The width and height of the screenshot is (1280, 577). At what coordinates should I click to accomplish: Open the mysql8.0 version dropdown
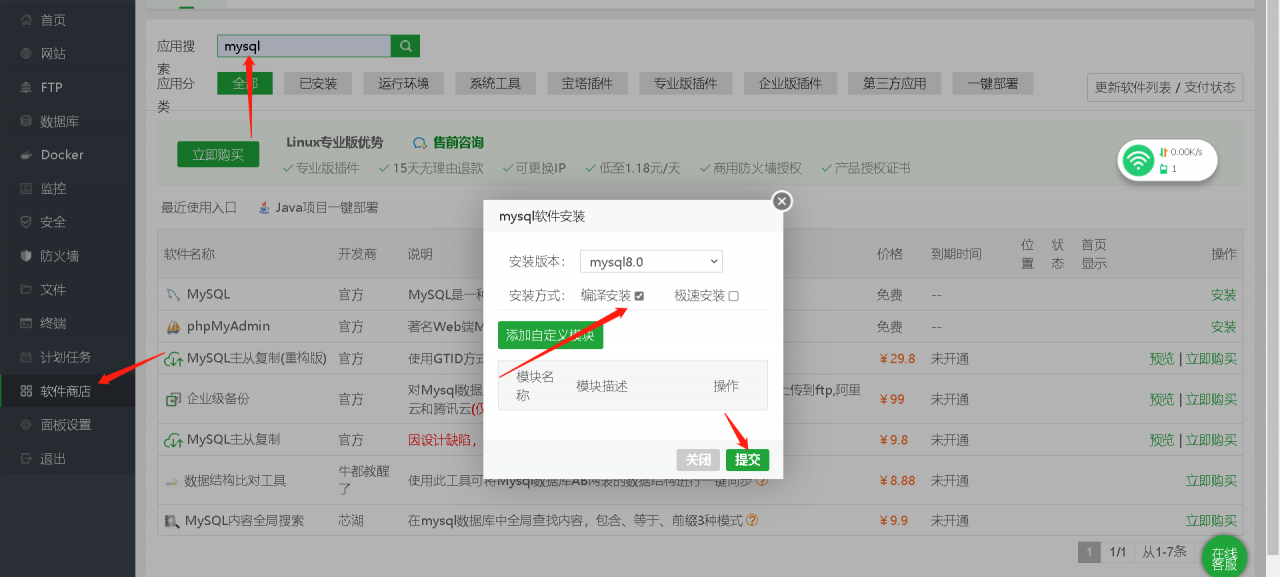(x=651, y=261)
